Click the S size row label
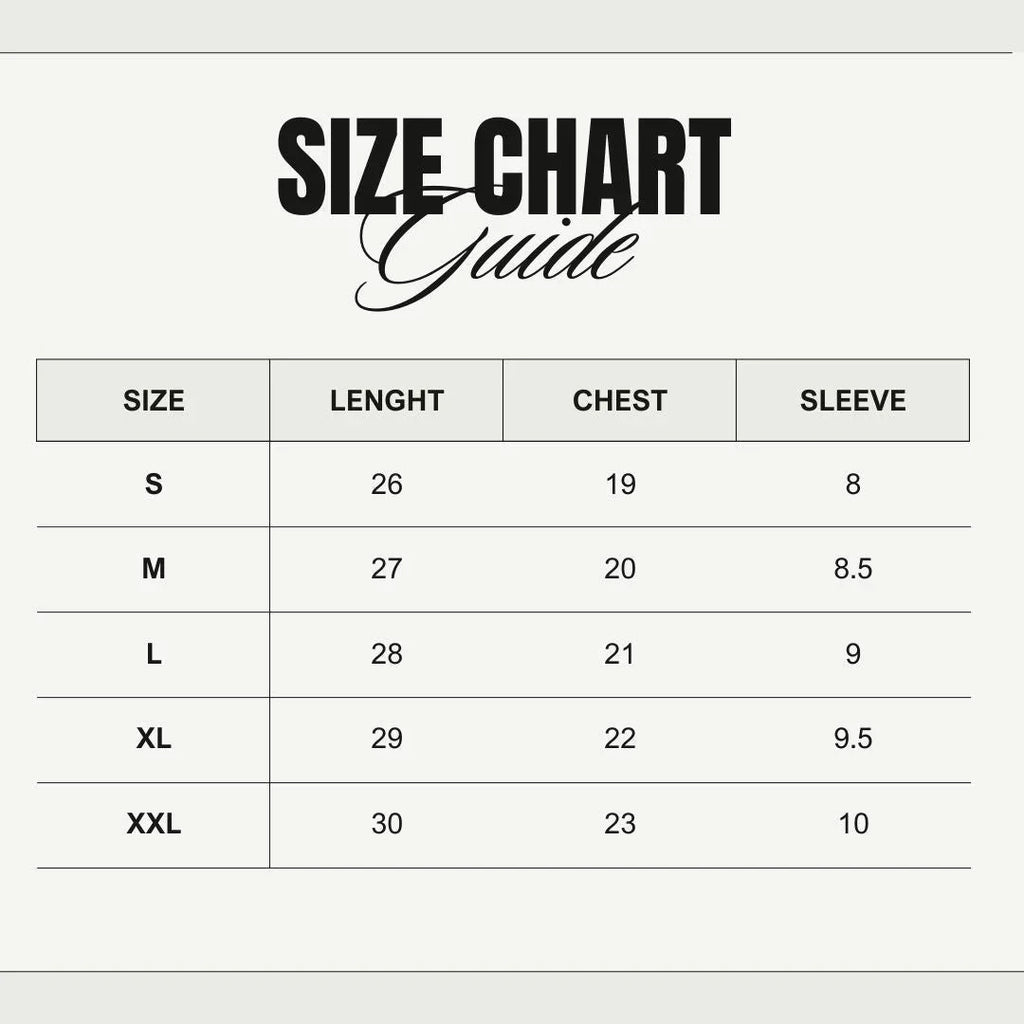This screenshot has width=1024, height=1024. pyautogui.click(x=154, y=485)
